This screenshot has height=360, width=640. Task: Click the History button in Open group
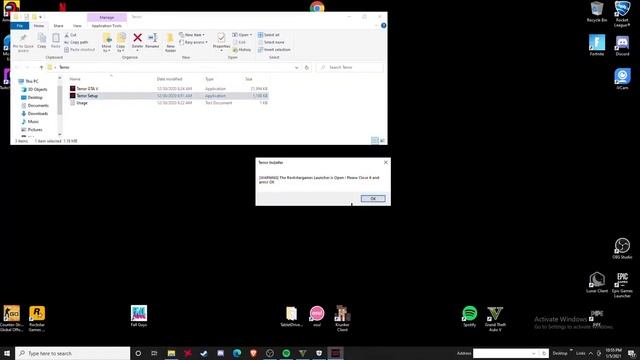coord(242,49)
